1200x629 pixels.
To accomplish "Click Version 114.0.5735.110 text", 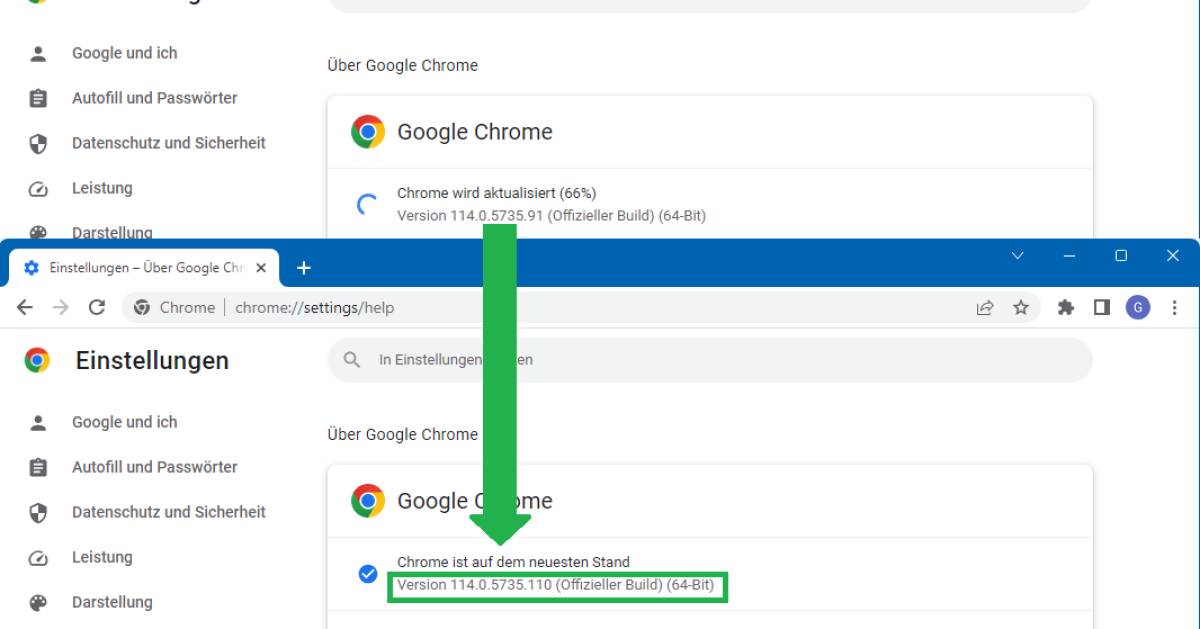I will (556, 585).
